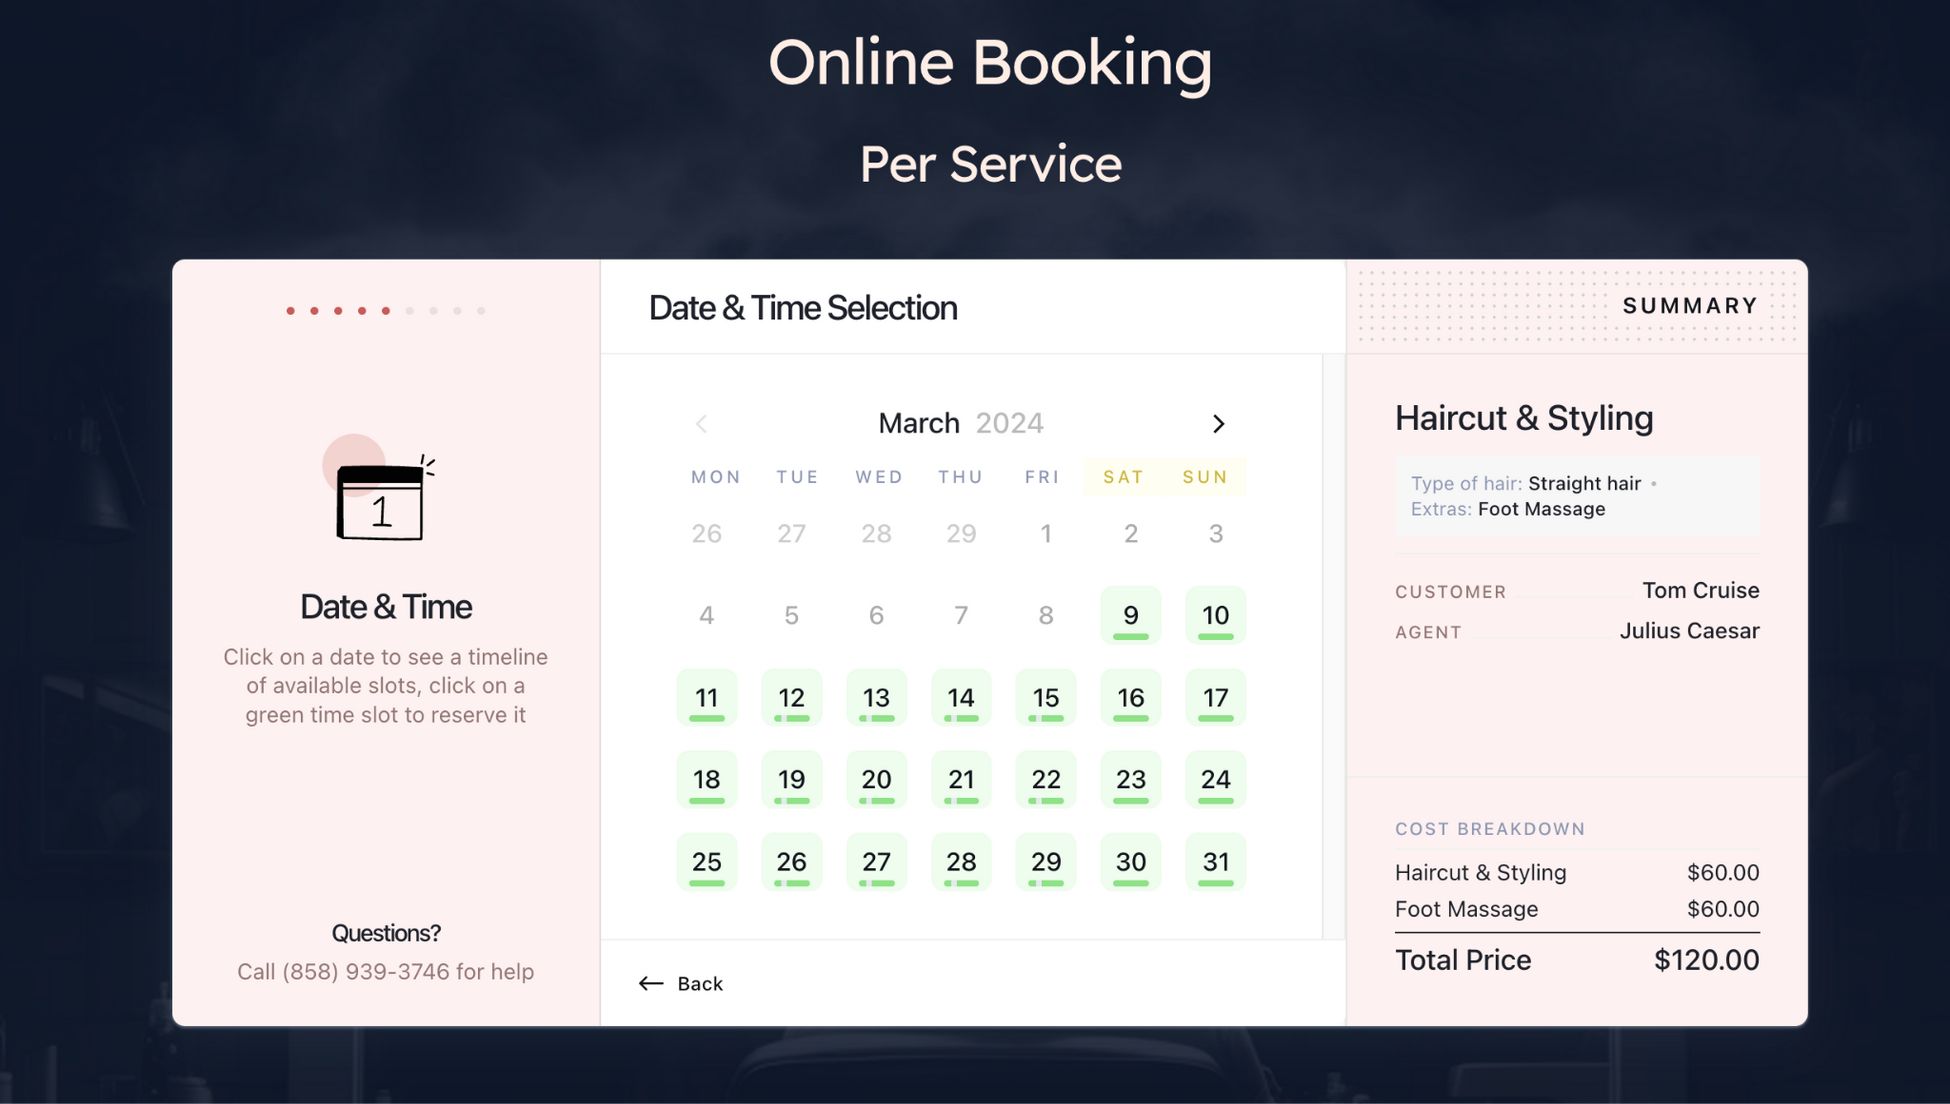Select Sunday March 24
Screen dimensions: 1950x1104
(x=1216, y=779)
